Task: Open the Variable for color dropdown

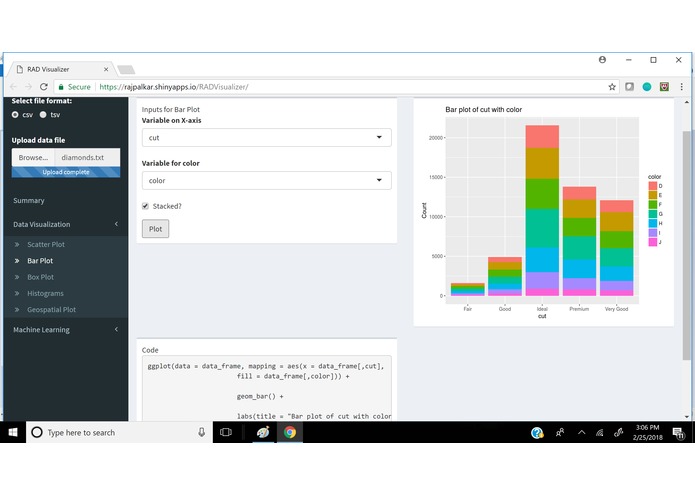Action: point(266,181)
